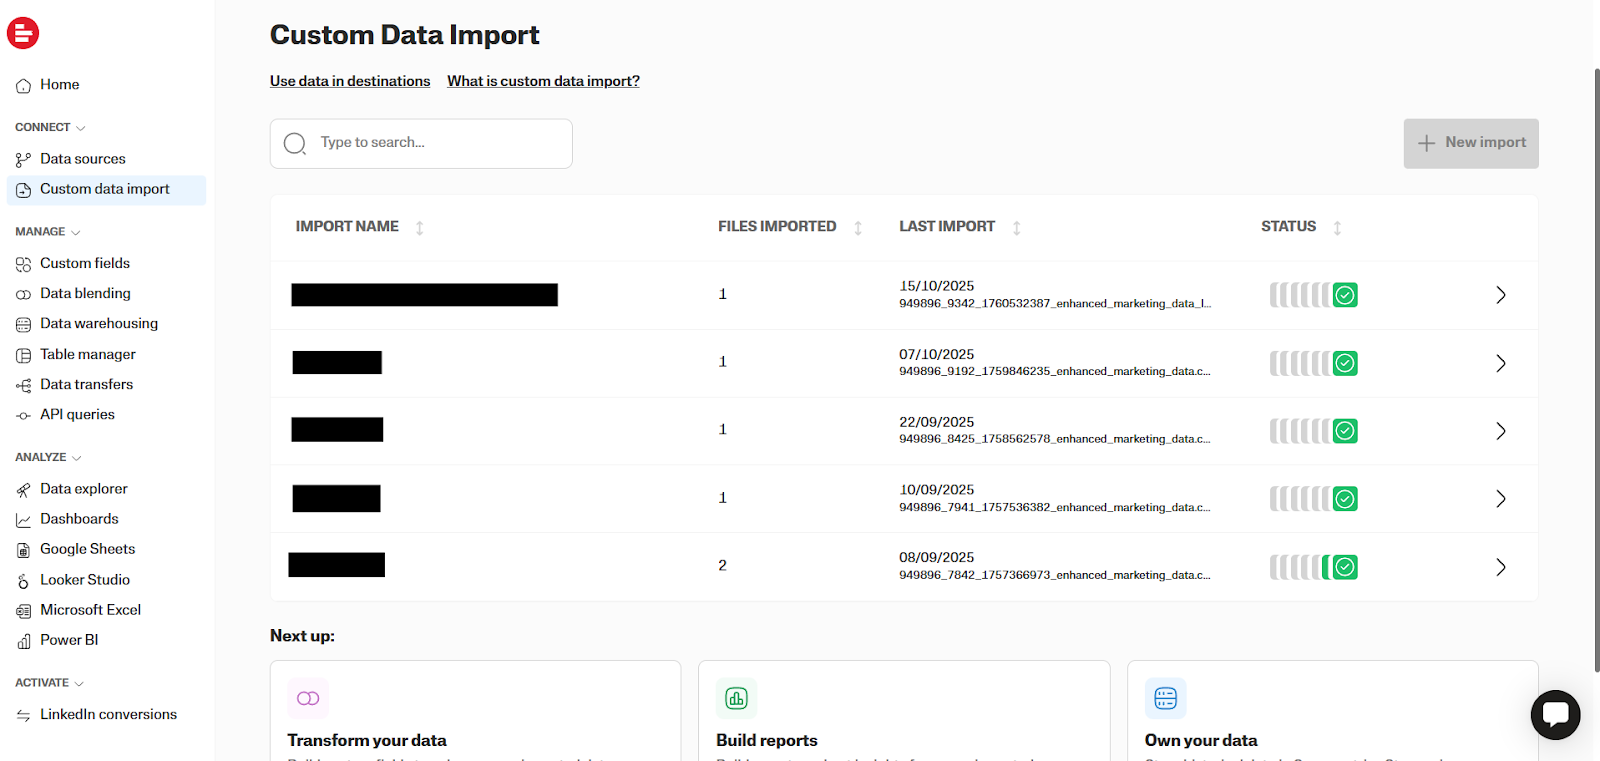
Task: Click the Build reports card icon
Action: [737, 698]
